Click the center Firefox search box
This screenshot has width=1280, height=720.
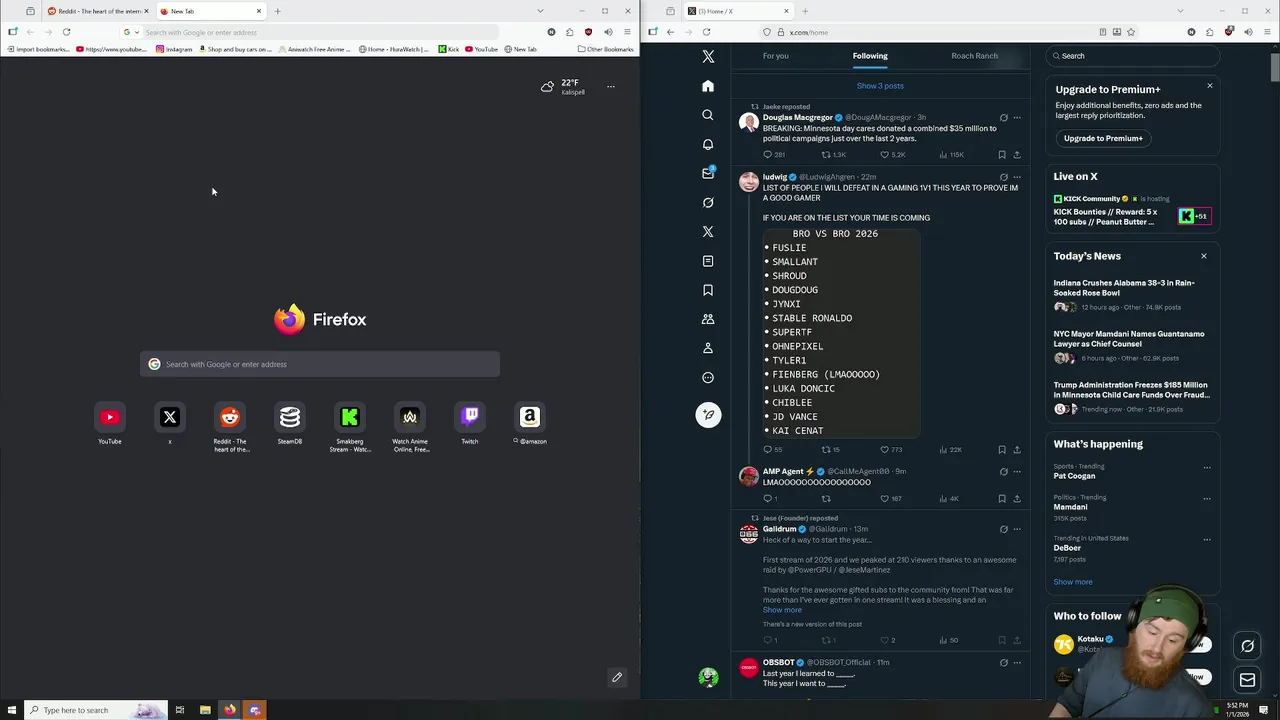click(x=320, y=364)
